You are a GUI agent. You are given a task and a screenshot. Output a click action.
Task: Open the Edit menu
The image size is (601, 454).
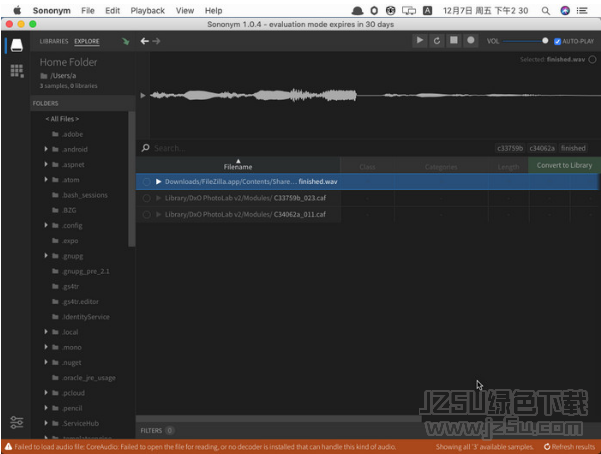pos(112,11)
